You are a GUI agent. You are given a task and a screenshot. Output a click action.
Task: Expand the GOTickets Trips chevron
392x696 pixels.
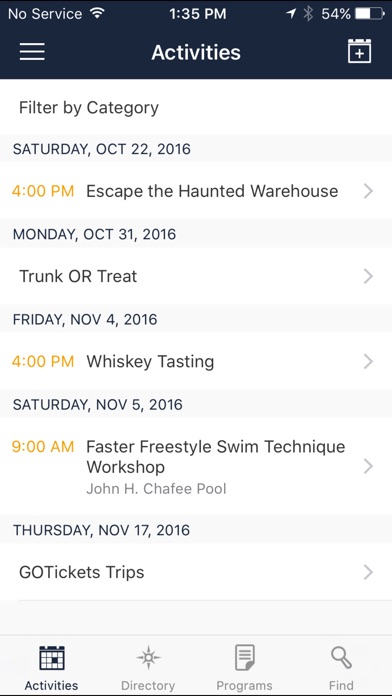[x=368, y=572]
